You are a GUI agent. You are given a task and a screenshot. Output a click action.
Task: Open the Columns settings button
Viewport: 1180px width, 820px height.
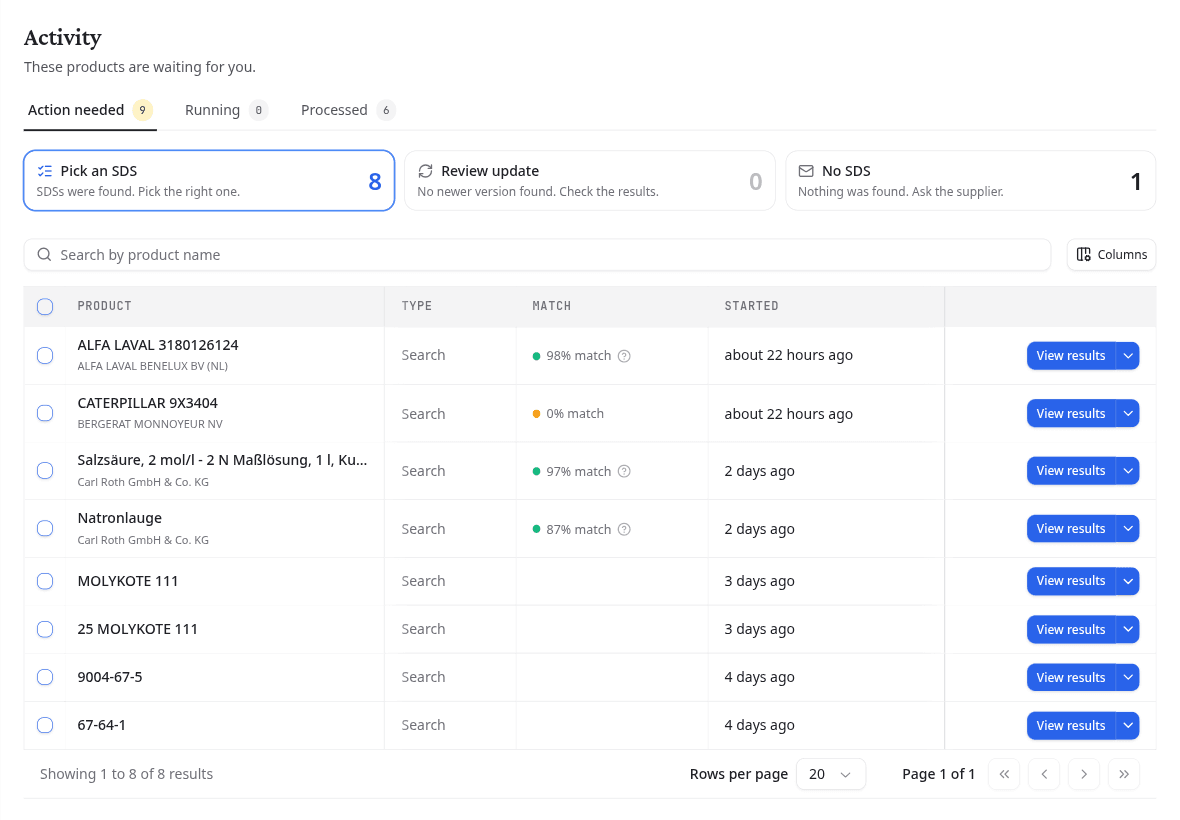(x=1112, y=255)
